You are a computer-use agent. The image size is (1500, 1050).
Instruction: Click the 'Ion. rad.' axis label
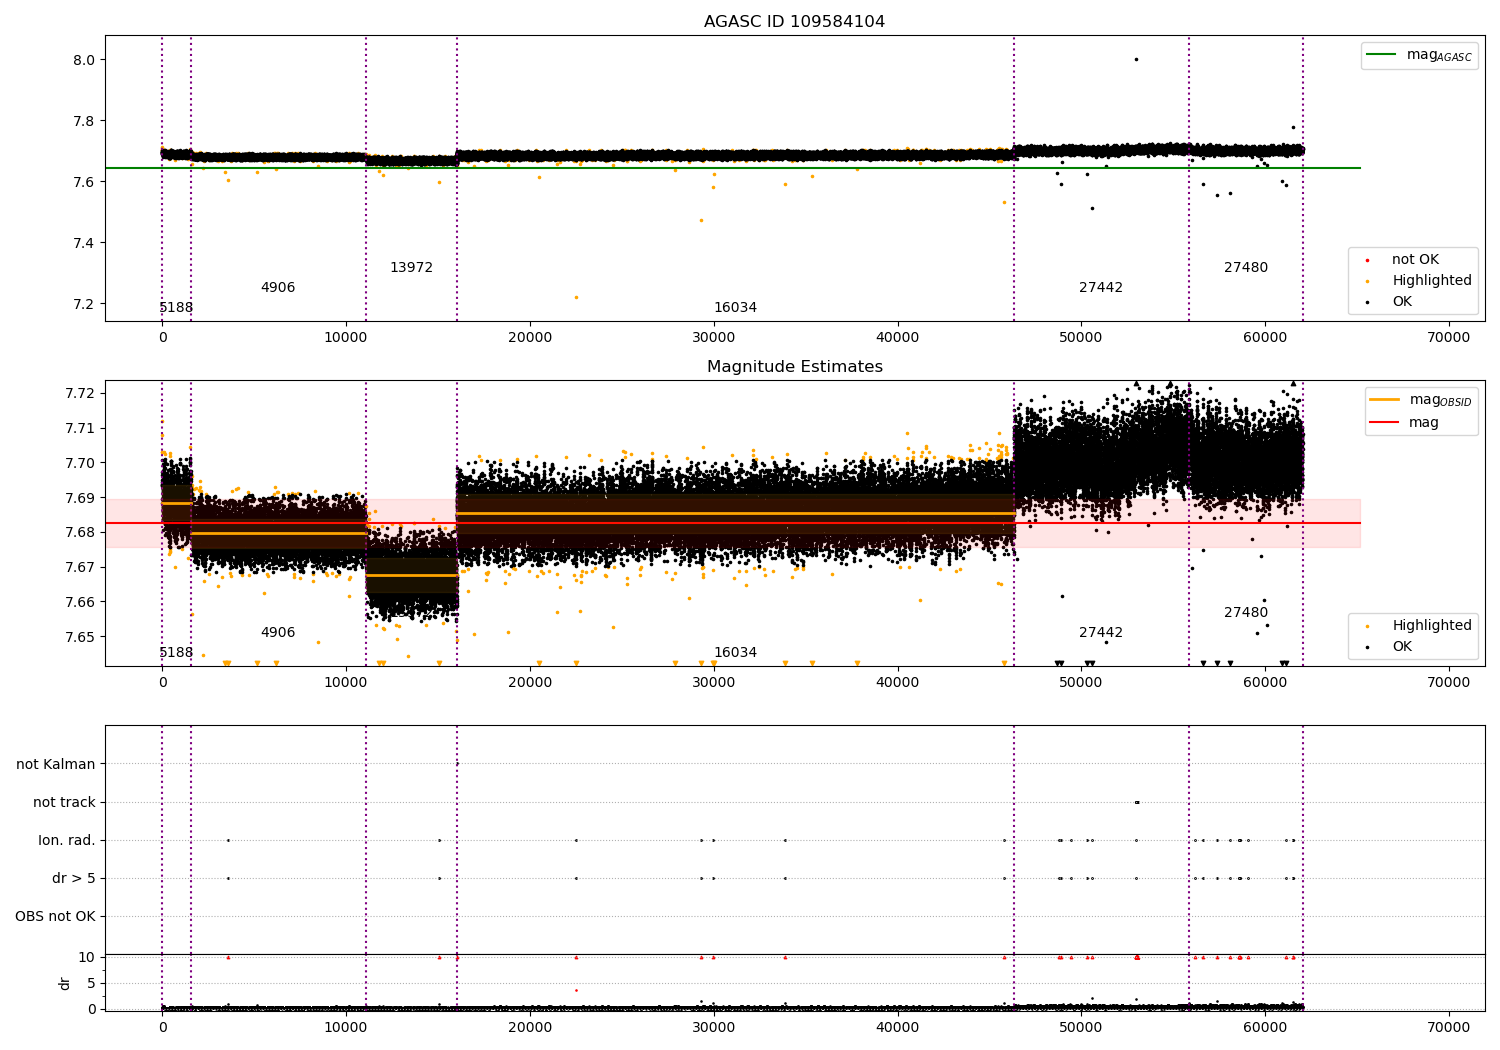tap(67, 840)
